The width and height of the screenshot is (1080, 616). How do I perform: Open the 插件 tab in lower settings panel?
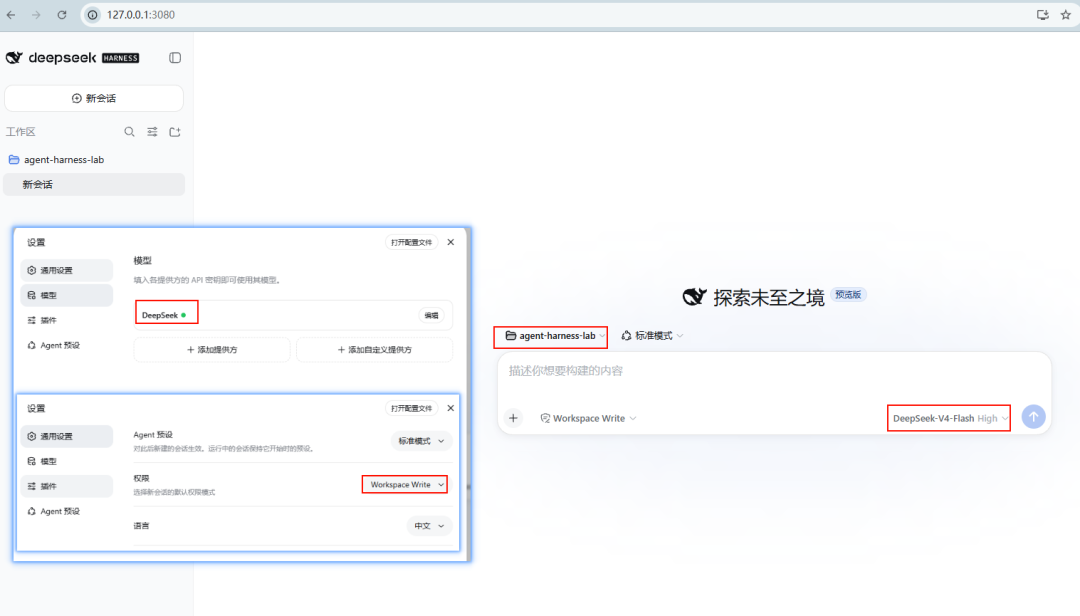click(67, 486)
